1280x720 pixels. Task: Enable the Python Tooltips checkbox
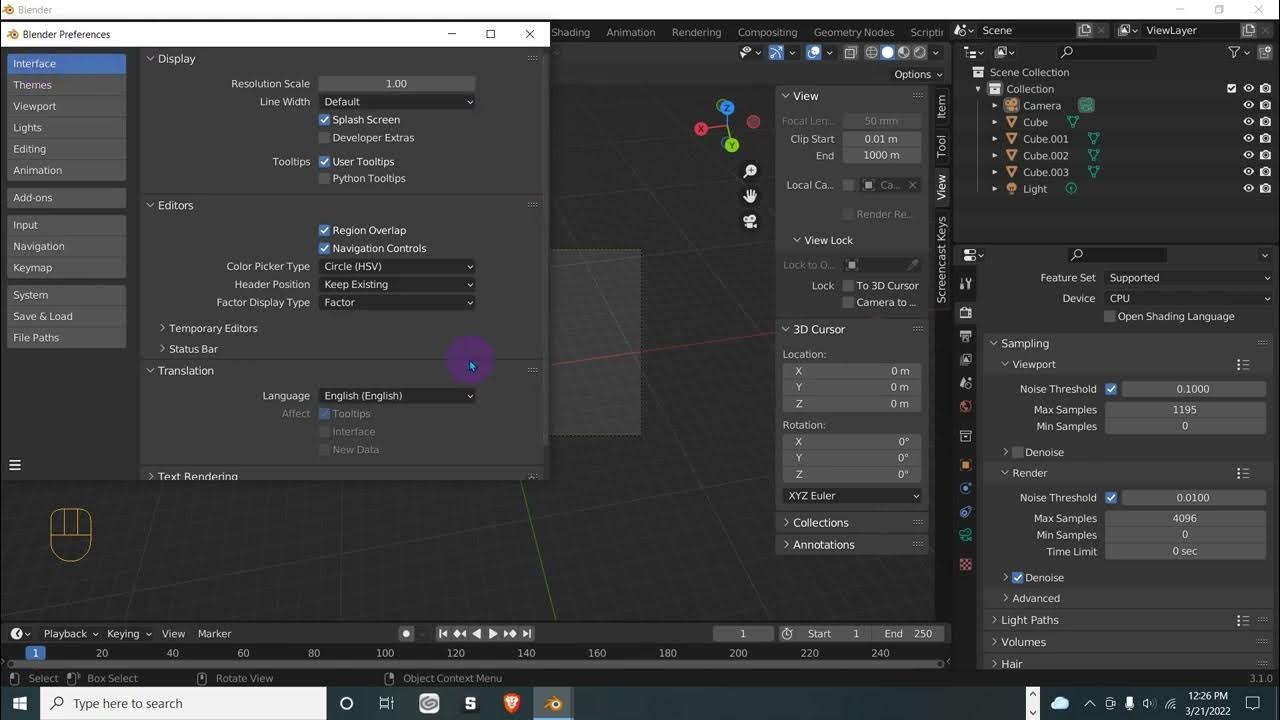tap(324, 179)
